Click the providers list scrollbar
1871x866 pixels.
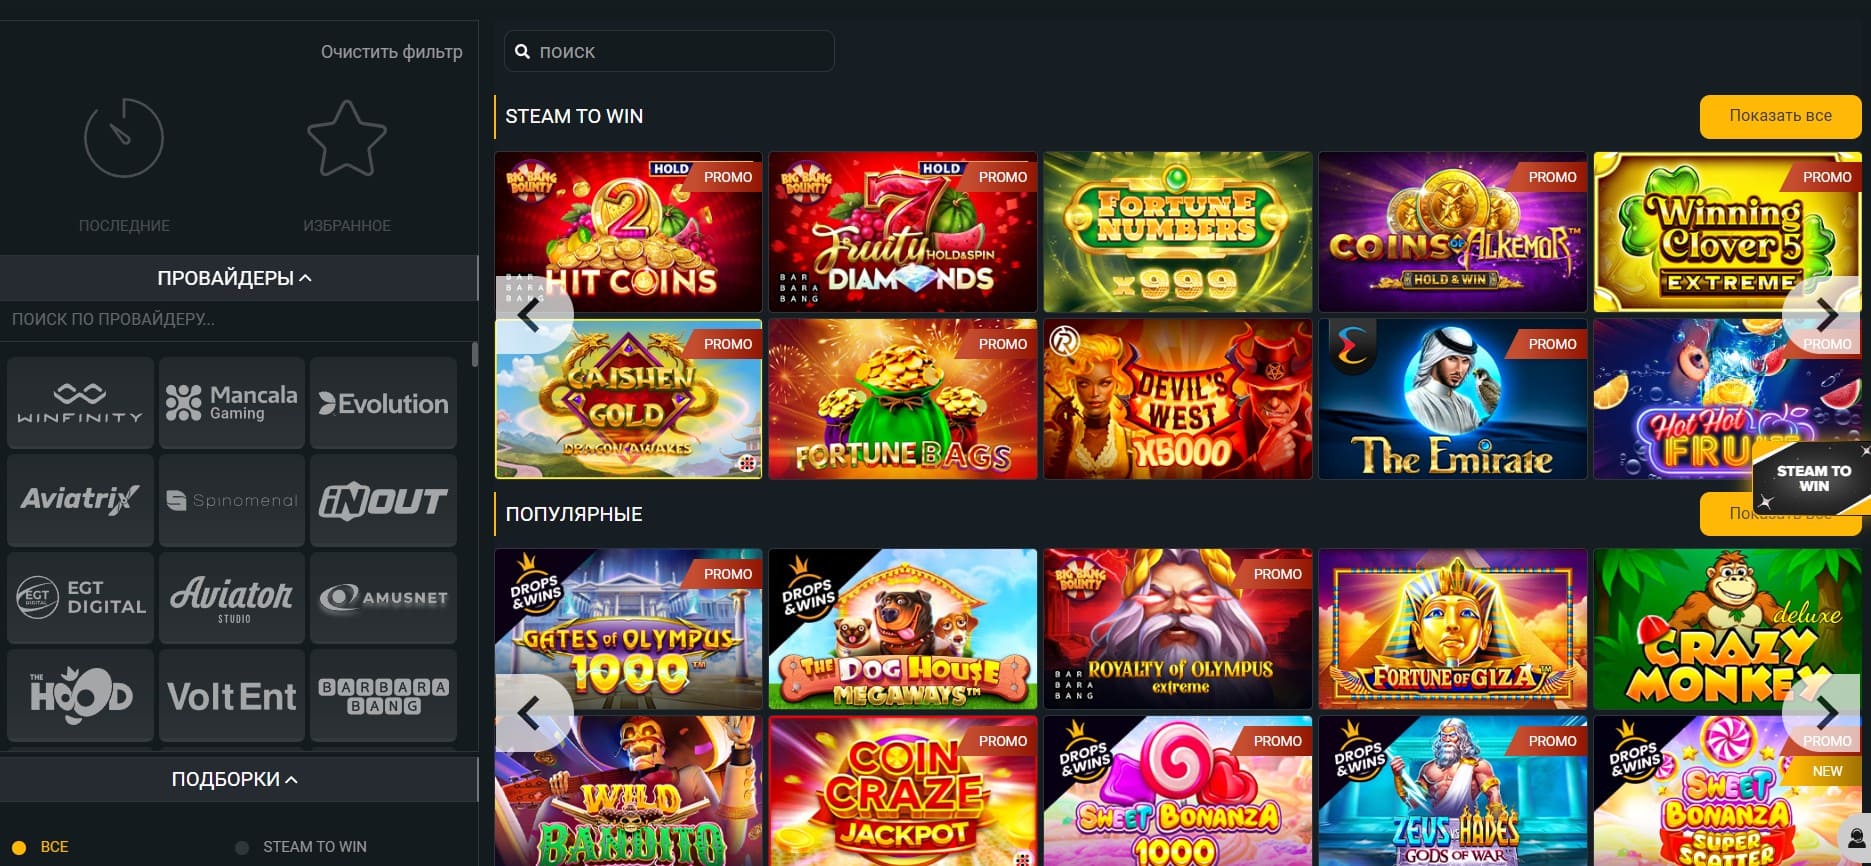tap(474, 354)
